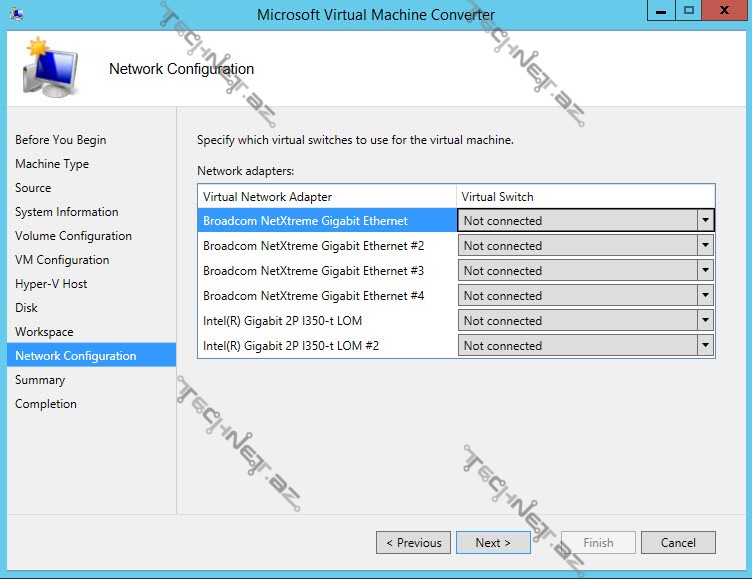
Task: Open Virtual Switch dropdown for Broadcom NetXtreme Gigabit Ethernet
Action: tap(705, 221)
